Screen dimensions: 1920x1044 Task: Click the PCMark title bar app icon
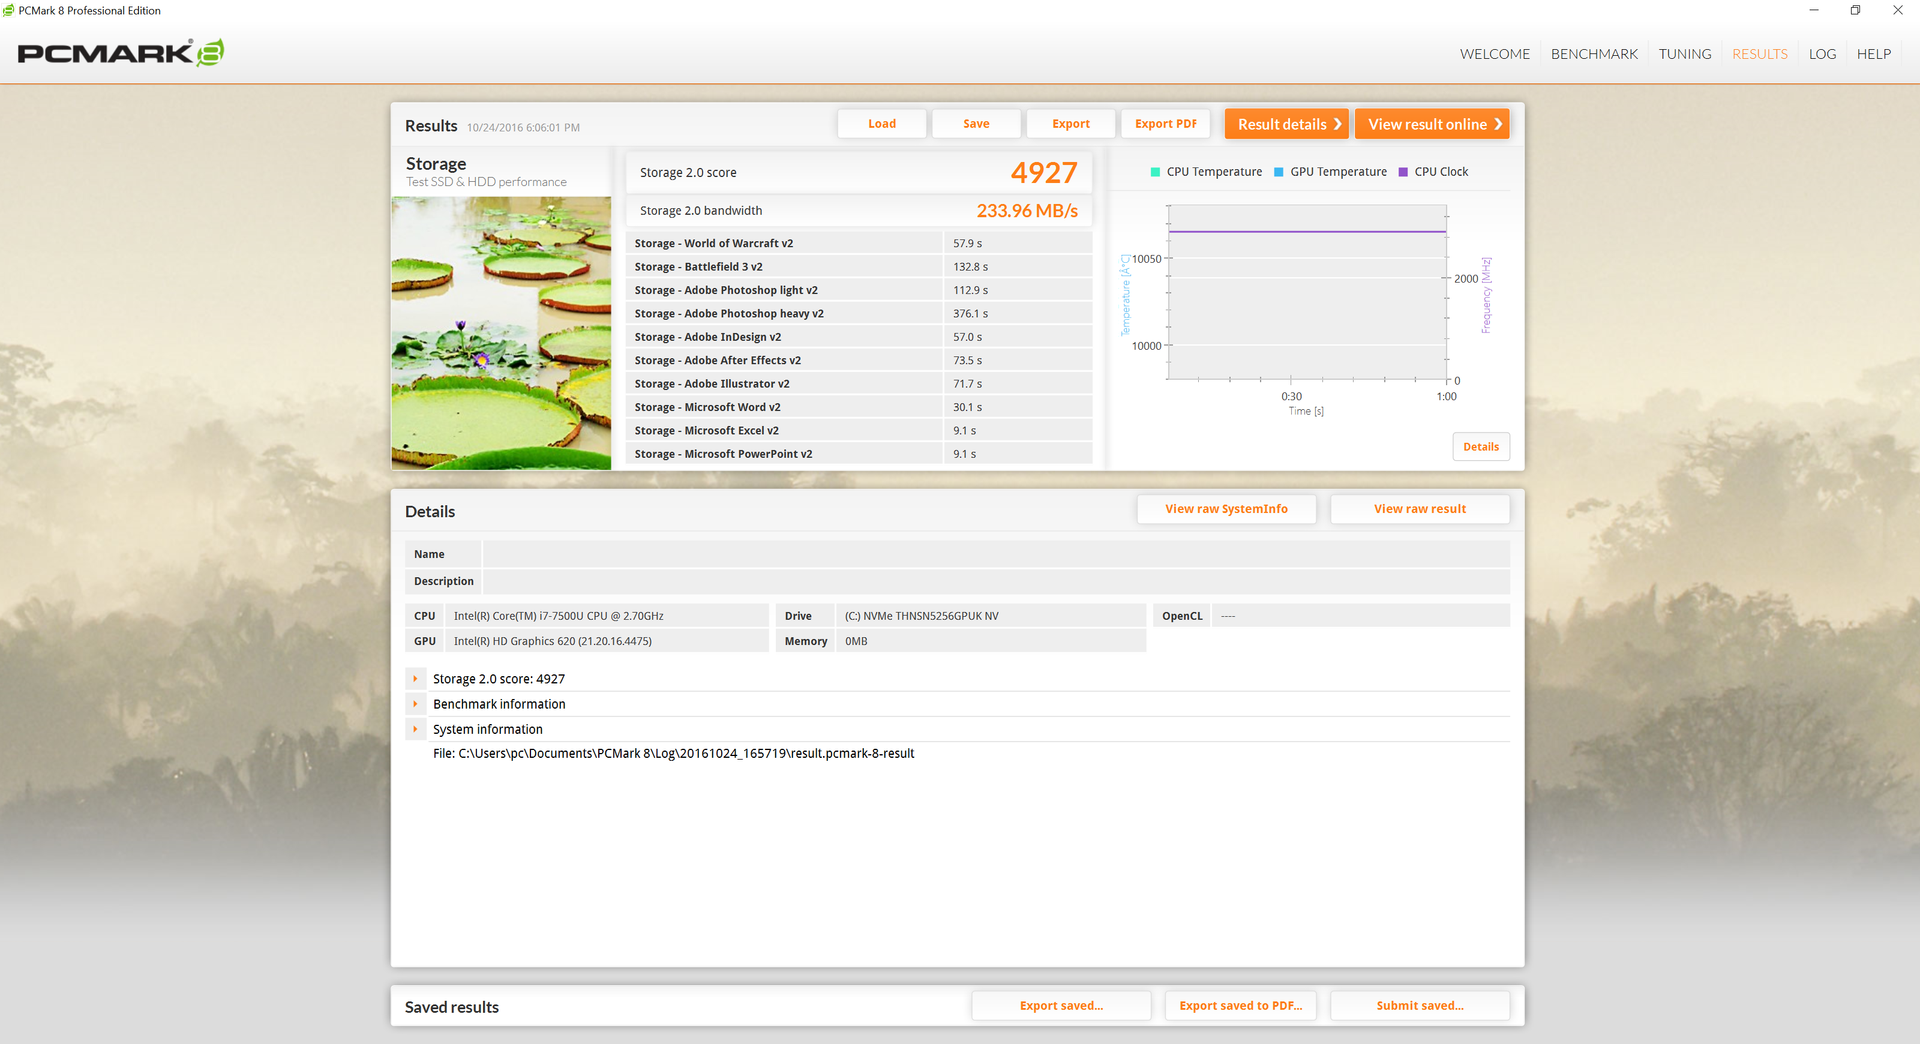(9, 10)
